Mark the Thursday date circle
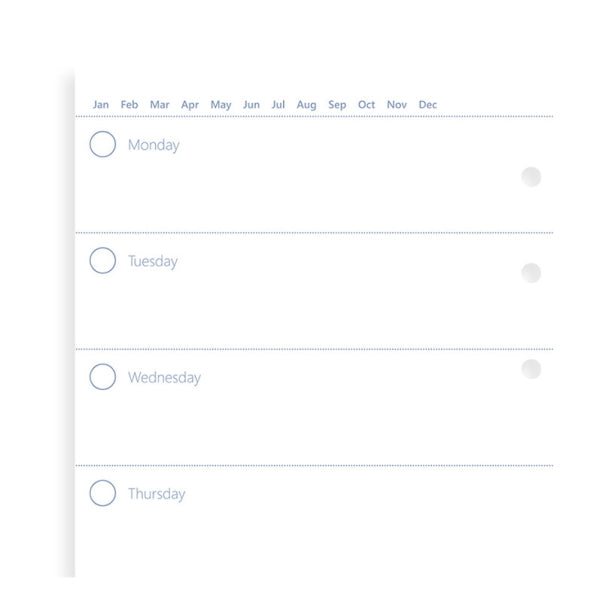Image resolution: width=600 pixels, height=600 pixels. pyautogui.click(x=103, y=493)
